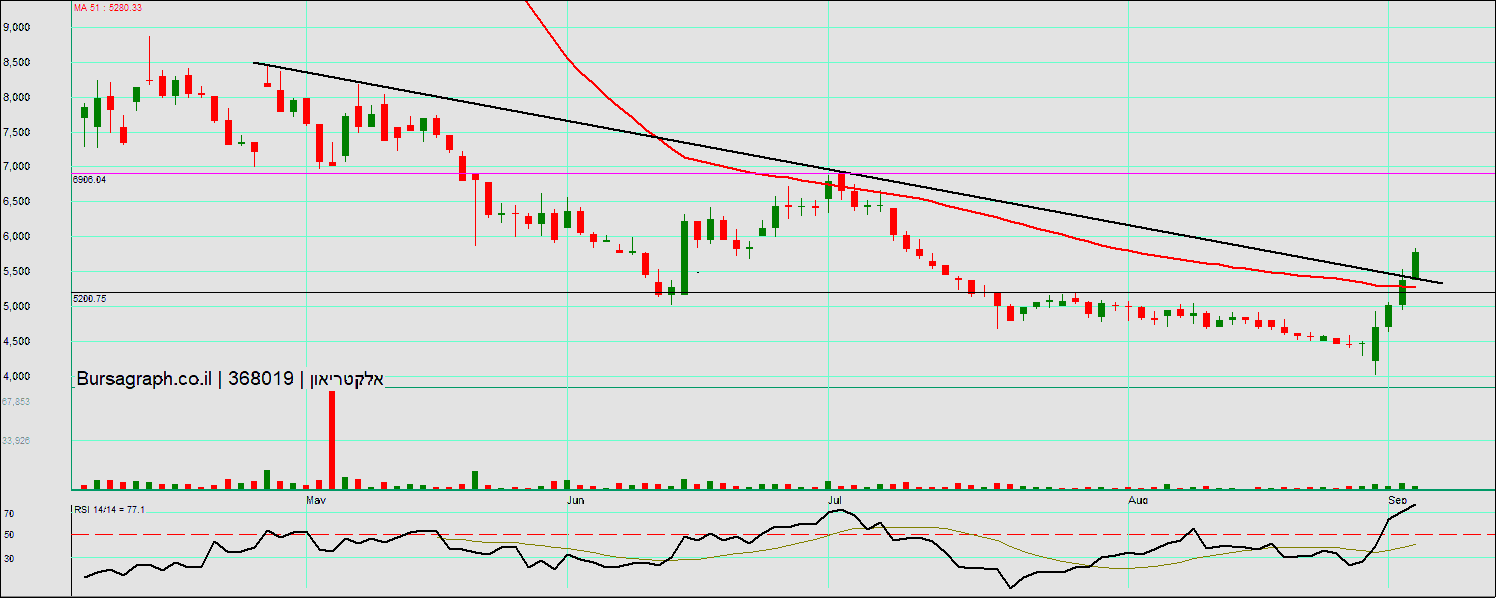Select the 6,000 price axis label
The image size is (1496, 598).
(17, 236)
